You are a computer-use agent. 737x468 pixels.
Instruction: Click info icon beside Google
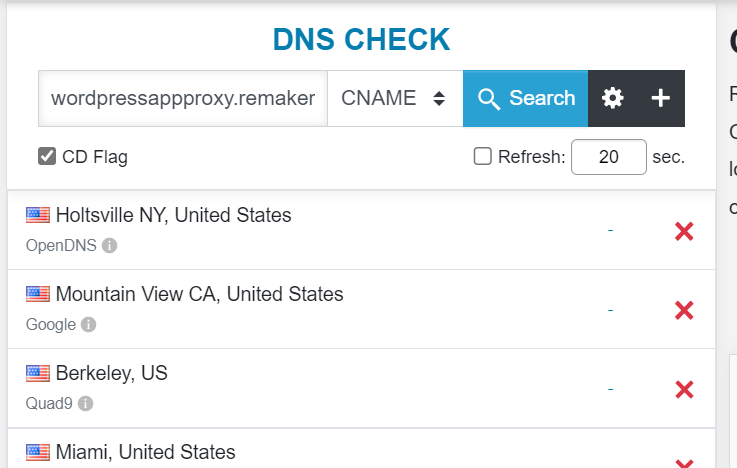(x=89, y=325)
